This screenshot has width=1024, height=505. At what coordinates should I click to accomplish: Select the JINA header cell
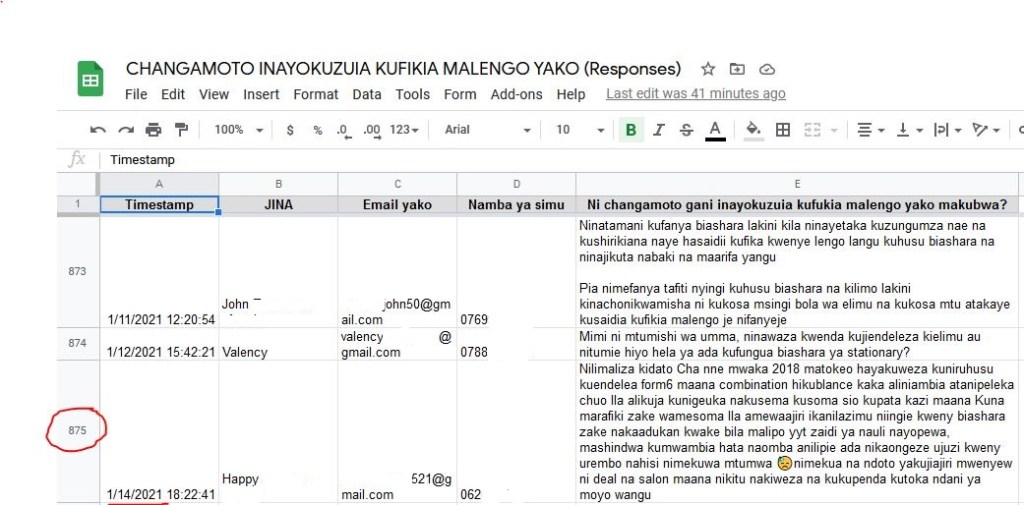[278, 204]
